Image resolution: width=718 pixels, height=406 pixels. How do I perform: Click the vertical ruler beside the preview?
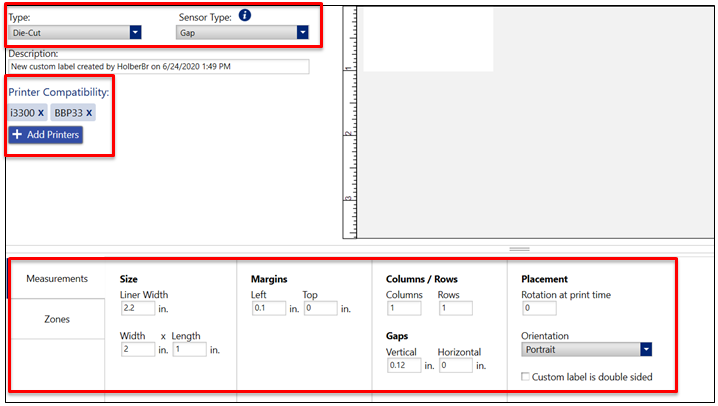click(350, 122)
